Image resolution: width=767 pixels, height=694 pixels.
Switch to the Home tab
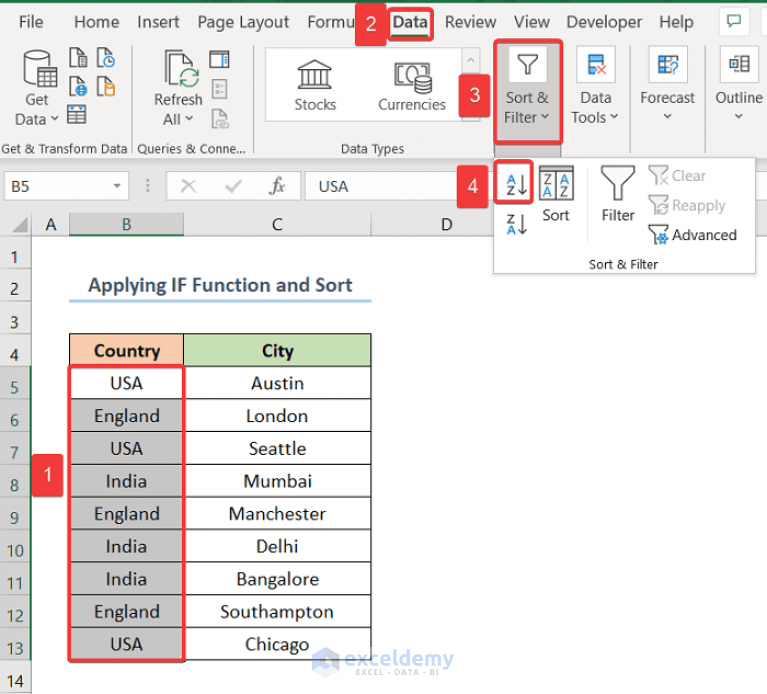[96, 22]
